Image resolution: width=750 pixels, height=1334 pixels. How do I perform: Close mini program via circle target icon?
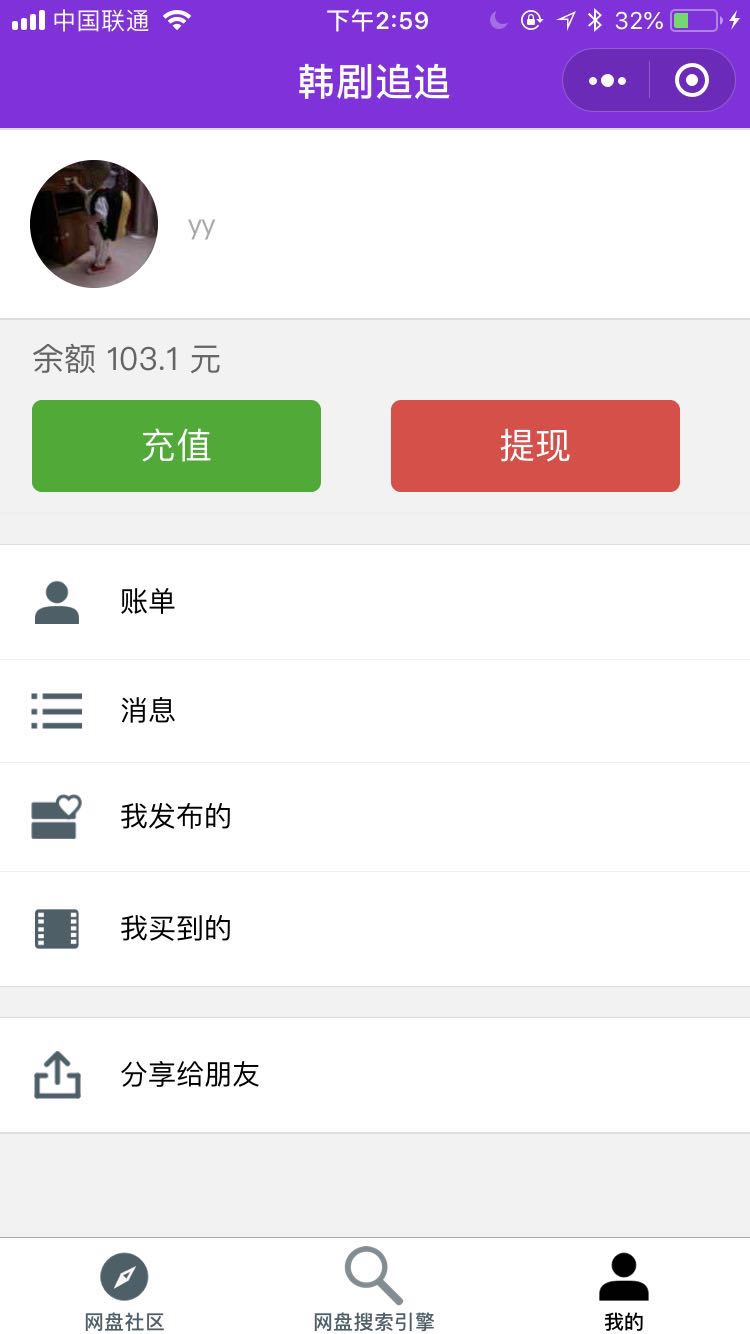coord(692,80)
